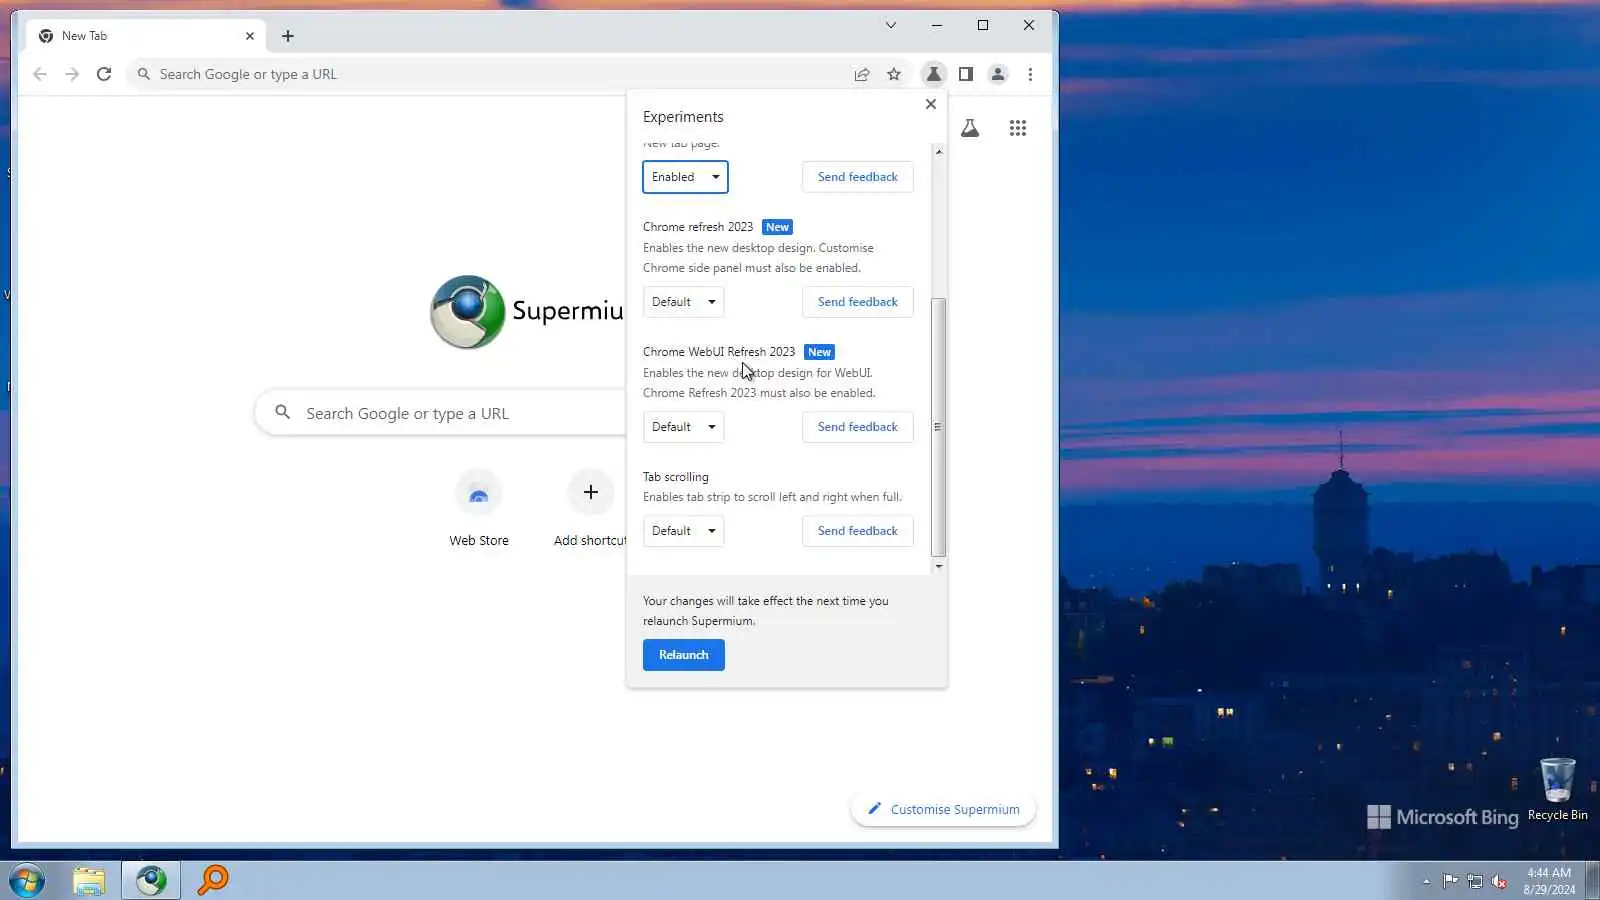Open the tab search chevron

pyautogui.click(x=891, y=25)
